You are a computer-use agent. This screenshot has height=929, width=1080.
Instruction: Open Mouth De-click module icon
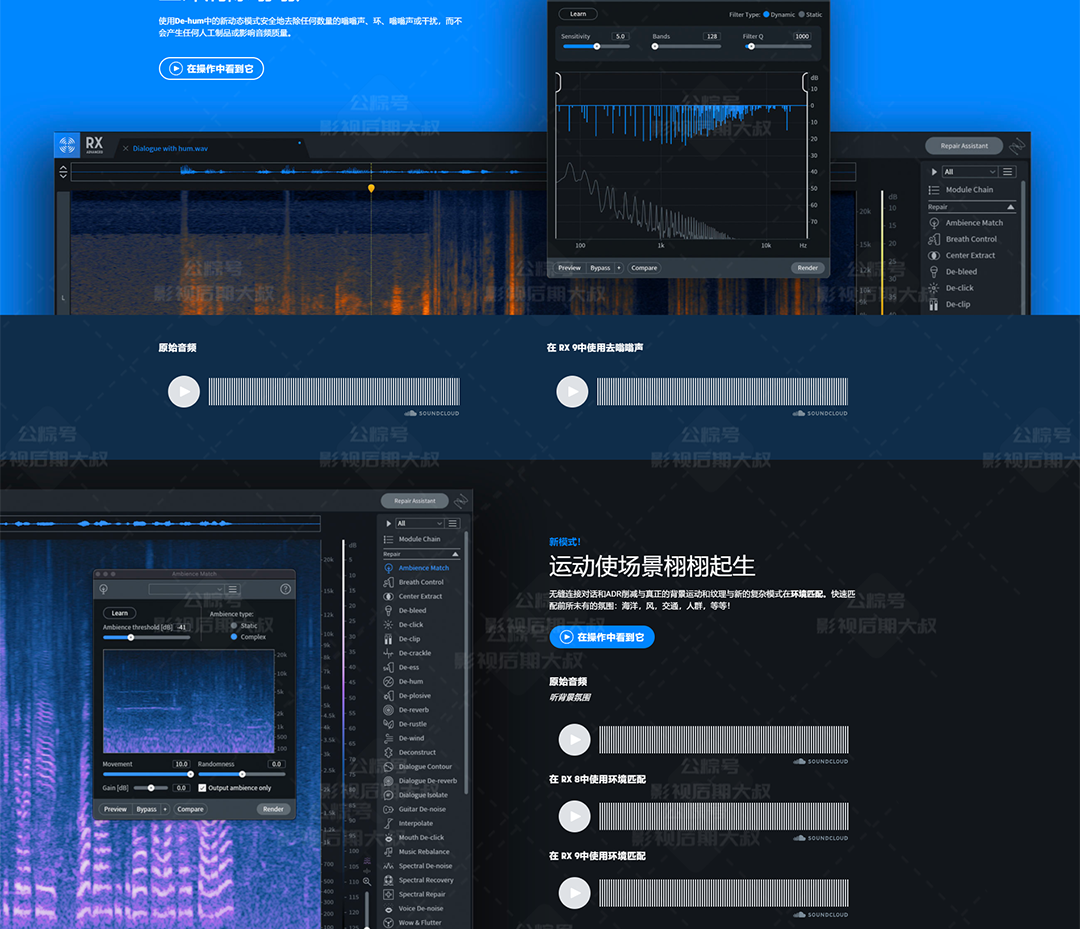pos(388,837)
